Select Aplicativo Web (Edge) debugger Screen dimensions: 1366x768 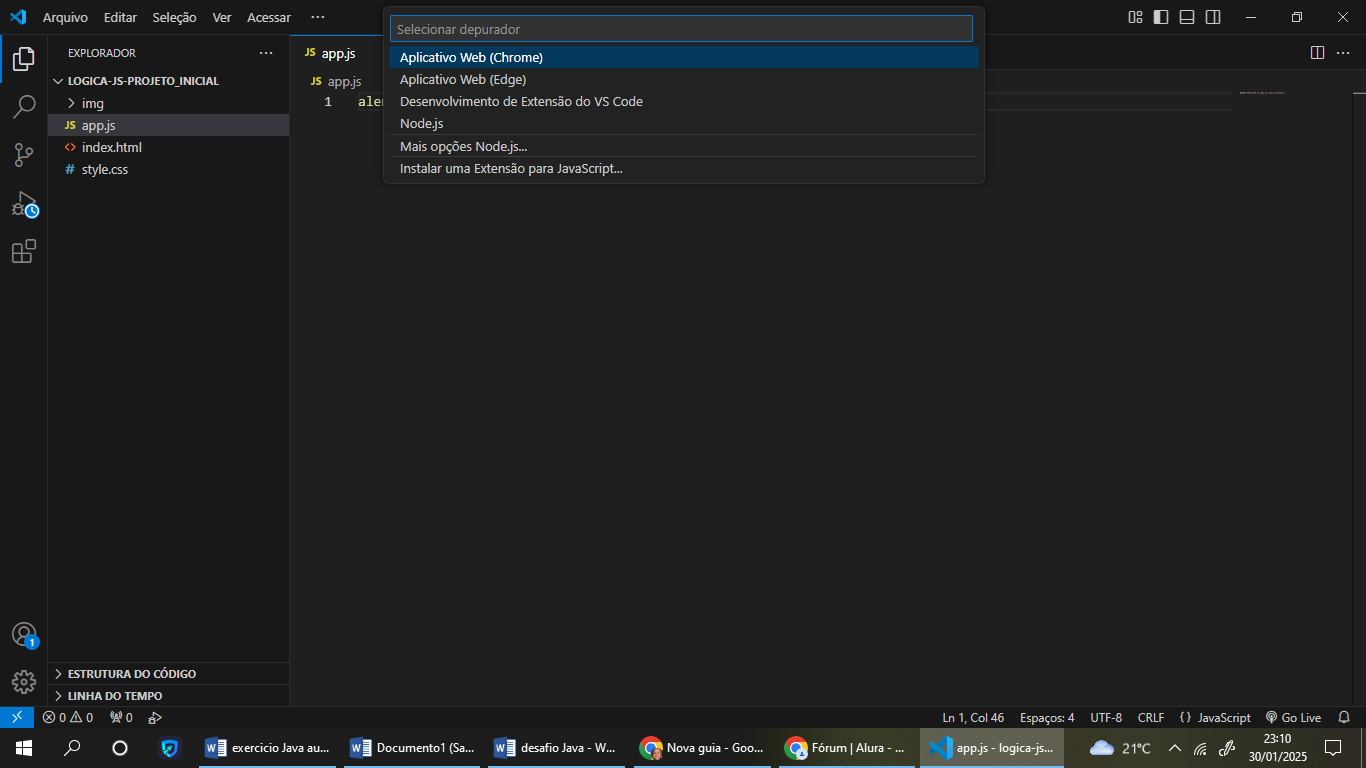click(684, 79)
